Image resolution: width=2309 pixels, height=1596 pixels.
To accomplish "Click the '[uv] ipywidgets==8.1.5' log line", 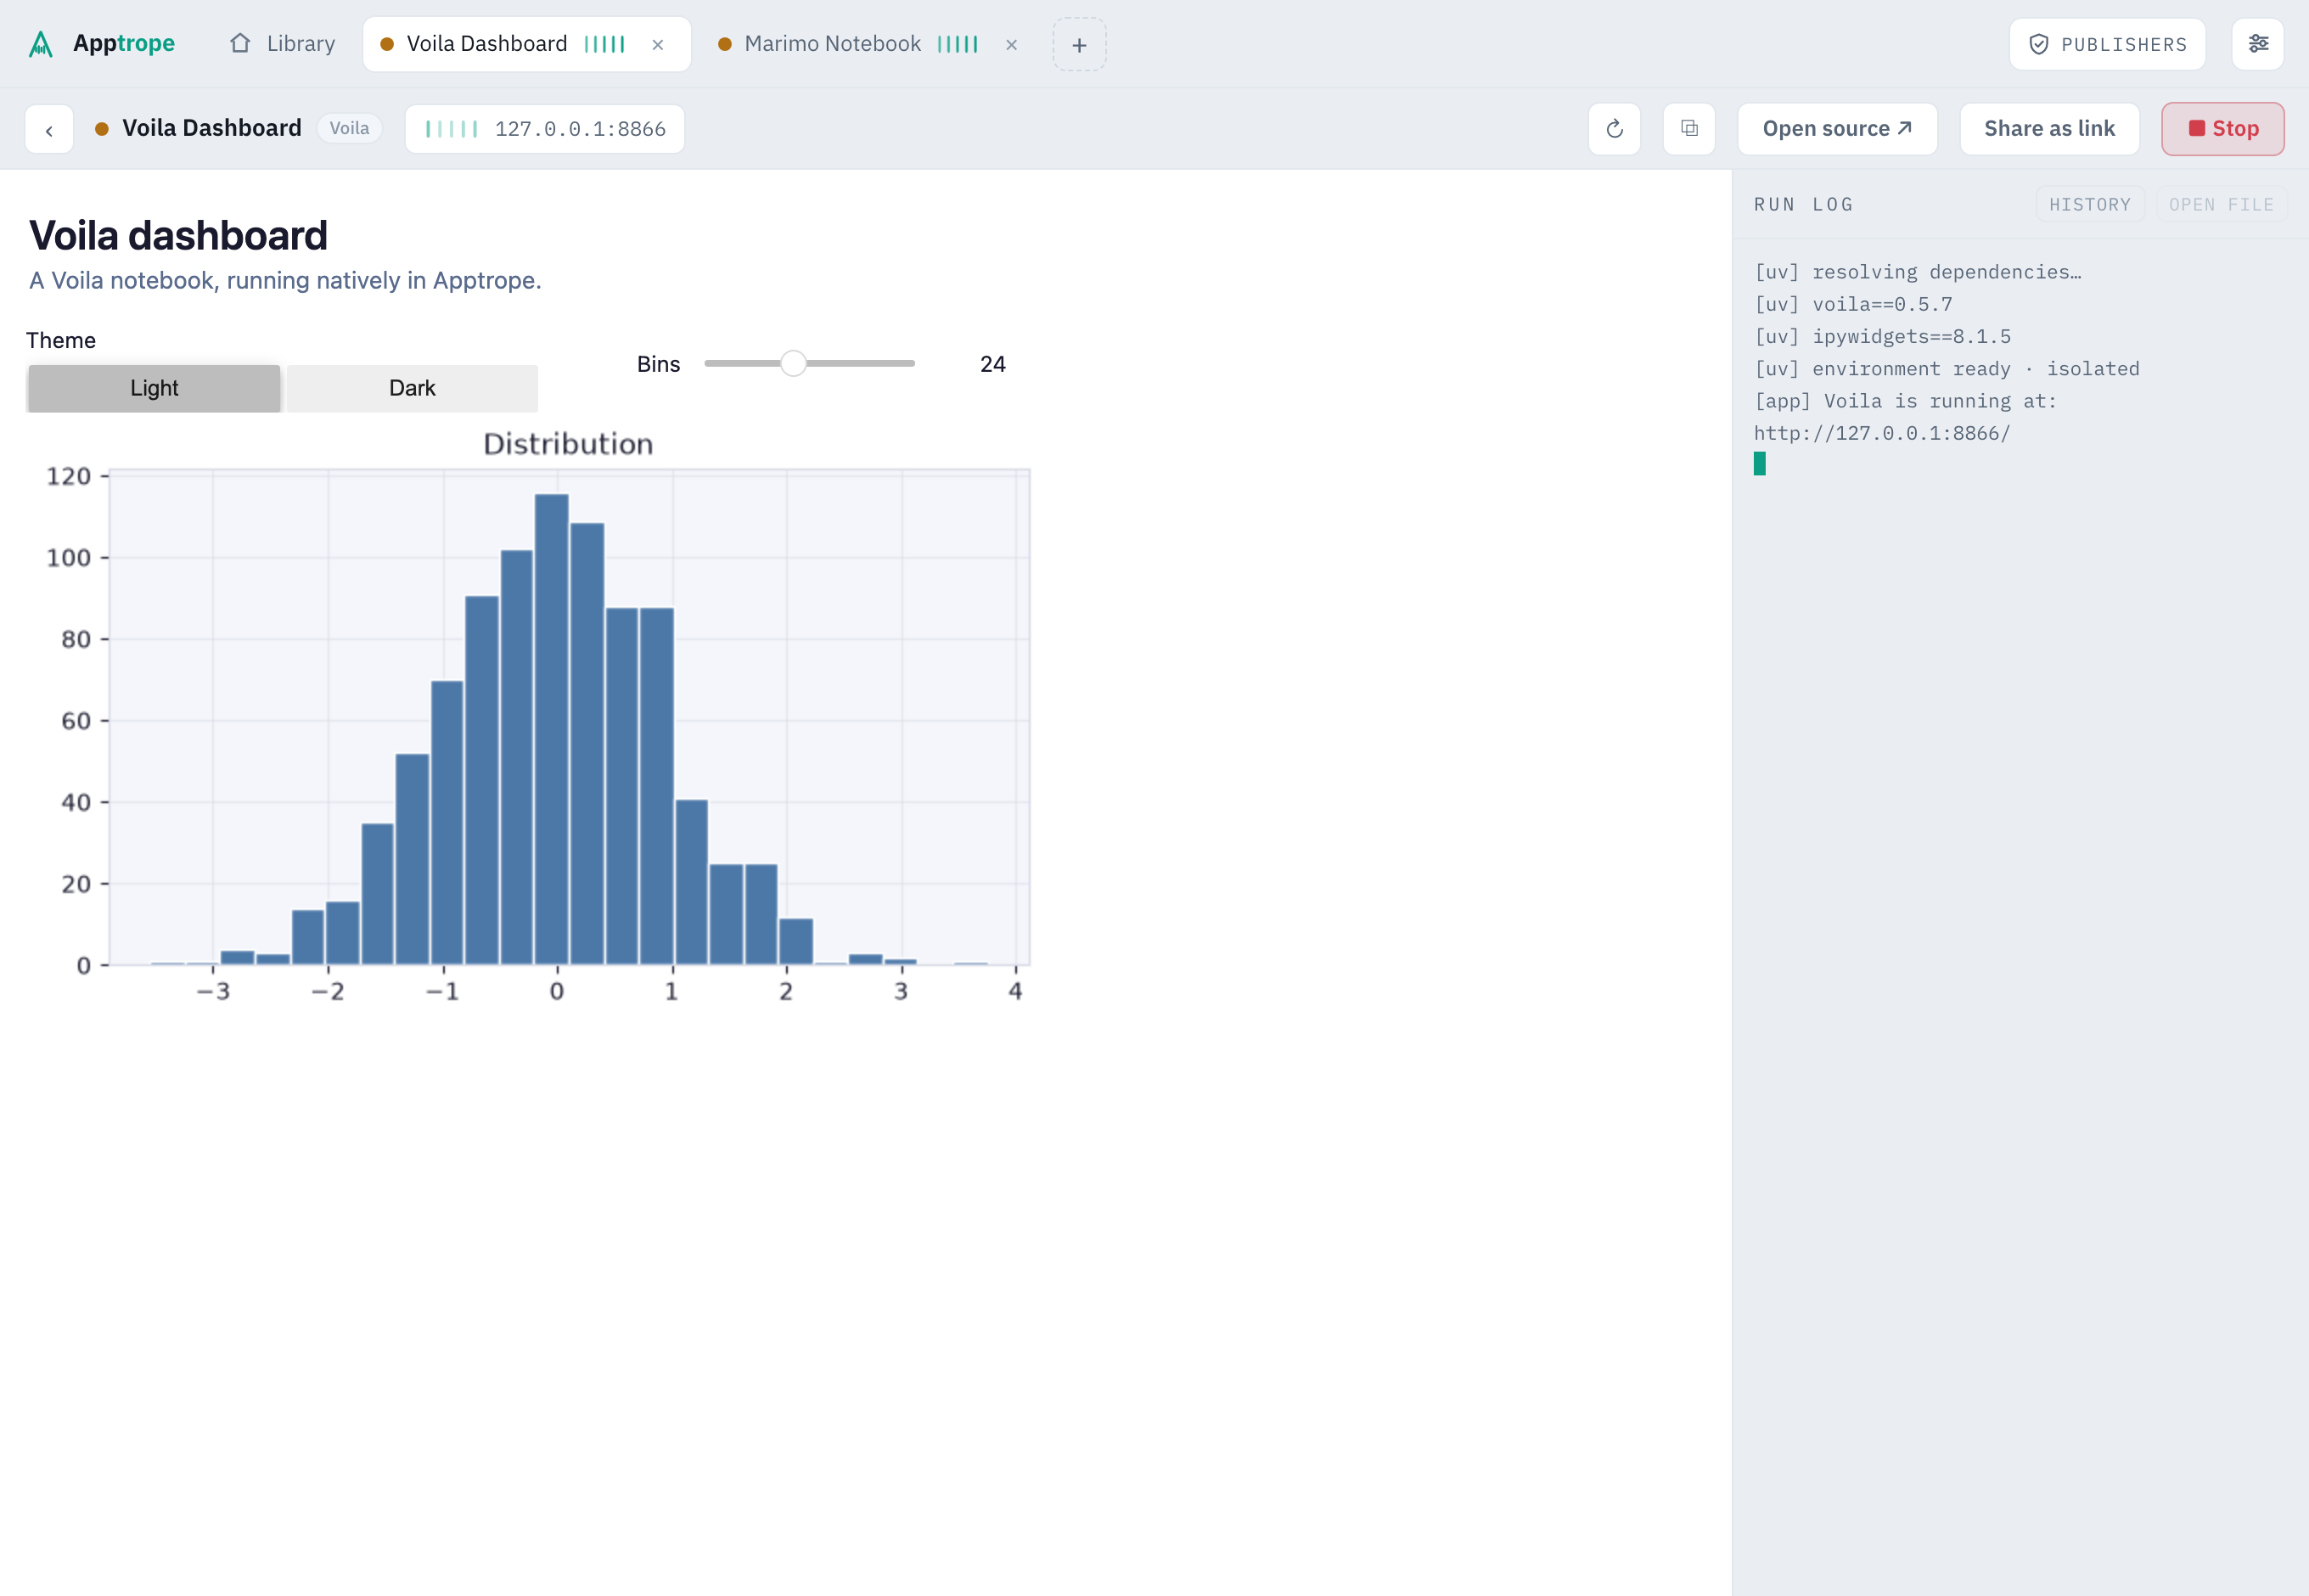I will coord(1882,336).
